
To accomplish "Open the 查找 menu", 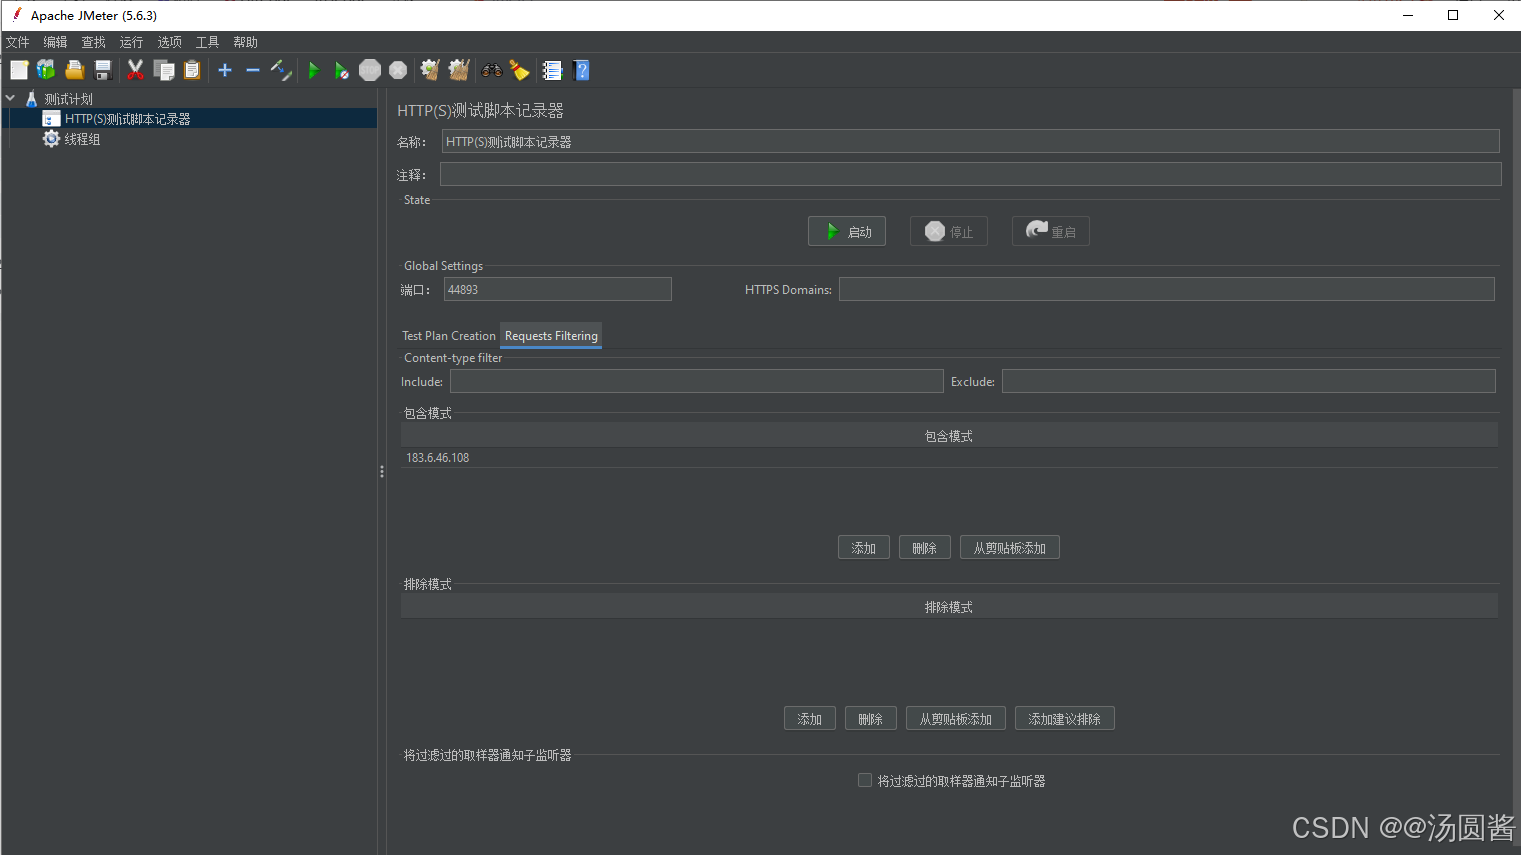I will tap(93, 42).
